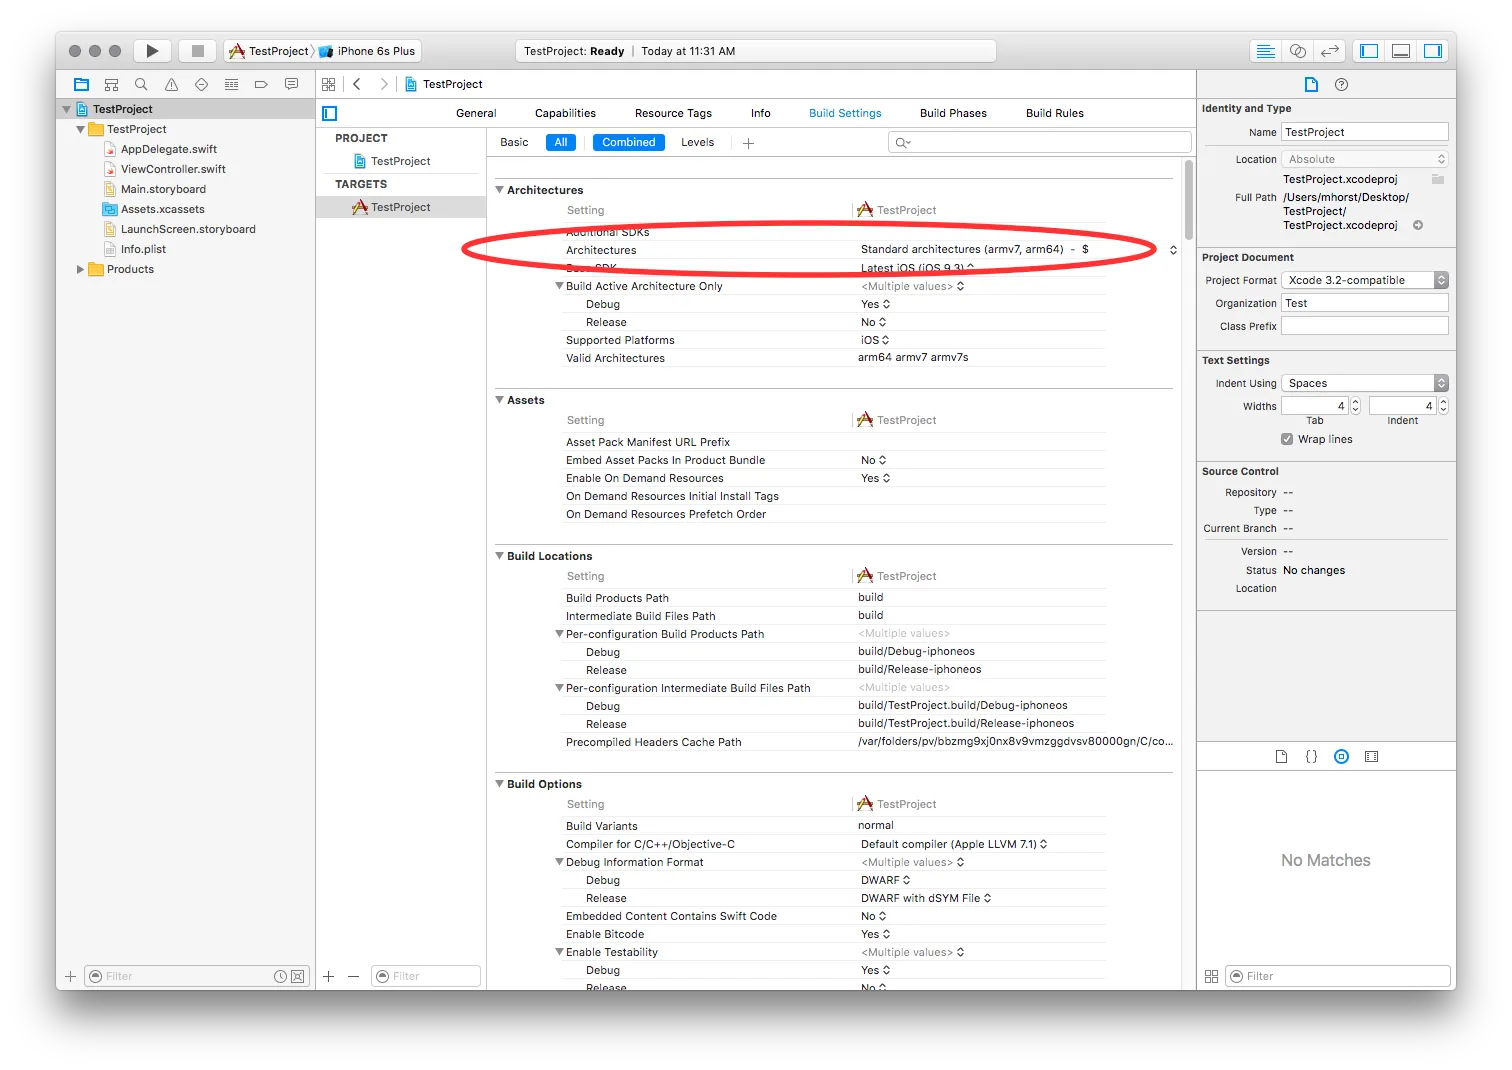The height and width of the screenshot is (1070, 1512).
Task: Select the Levels settings view
Action: (698, 143)
